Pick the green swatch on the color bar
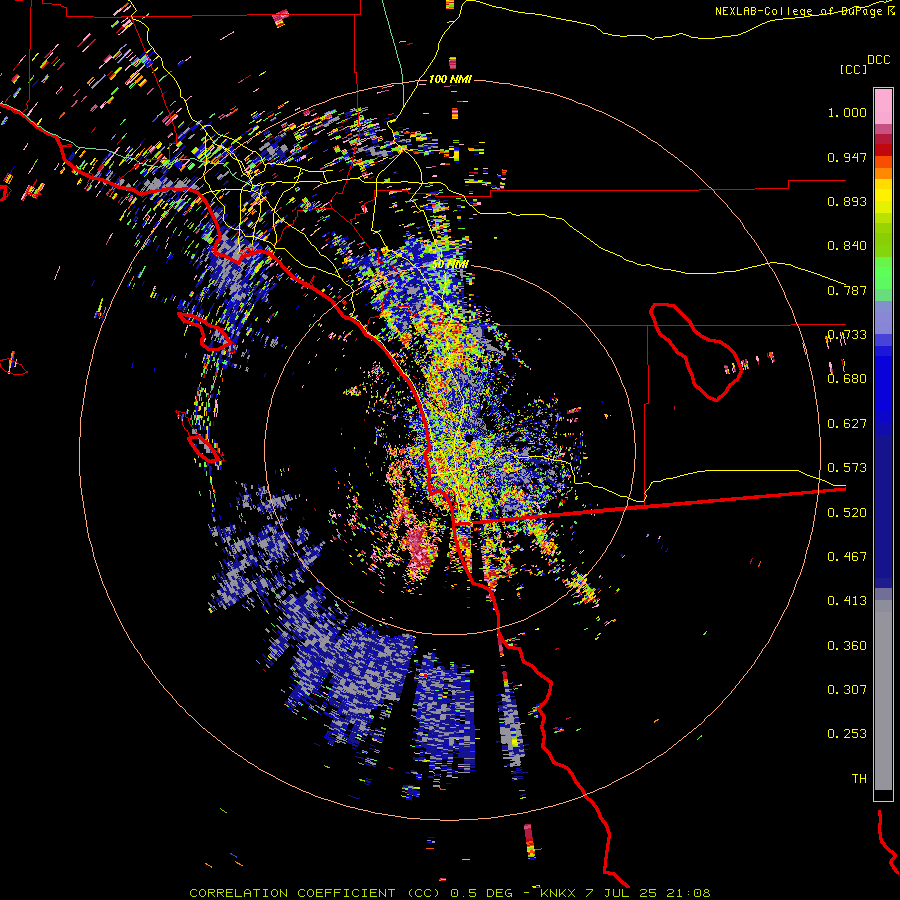 883,273
